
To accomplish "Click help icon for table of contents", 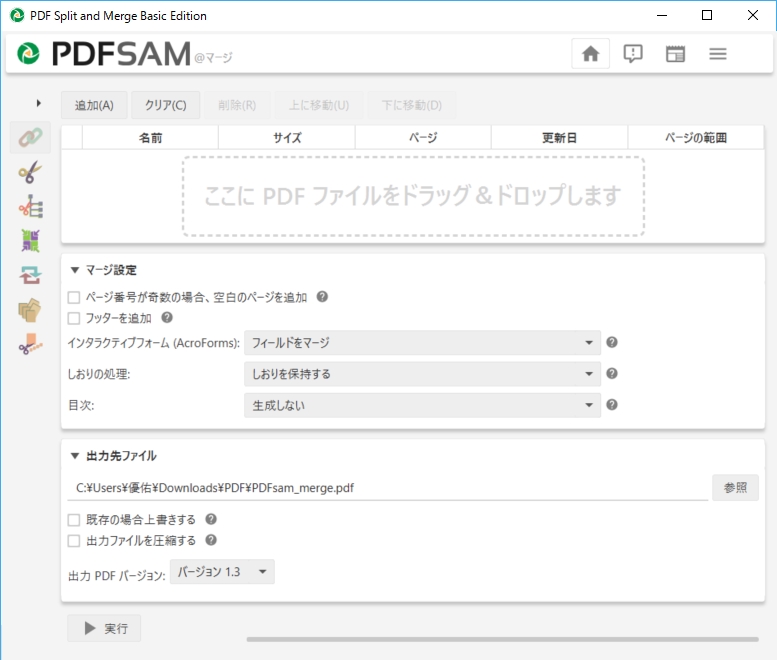I will (612, 404).
